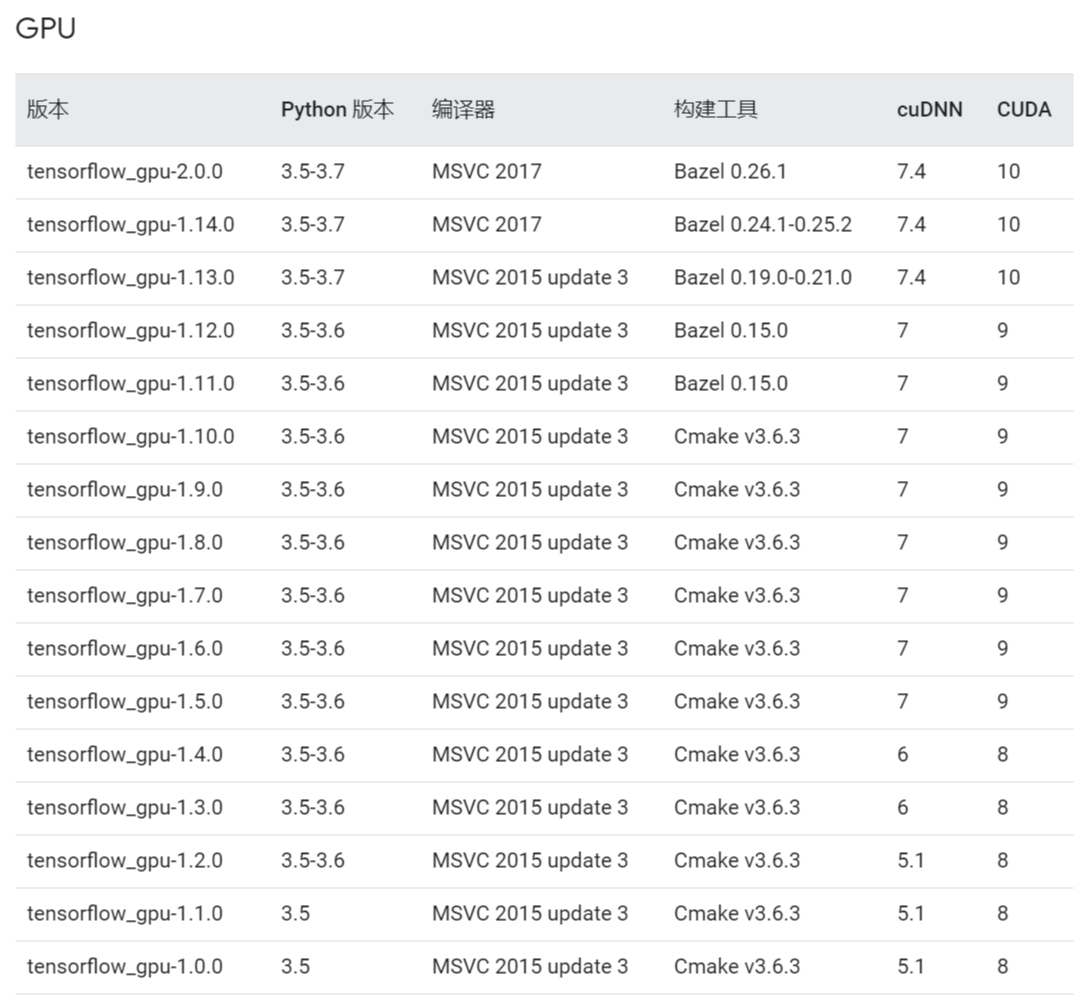Click cuDNN 7 in tensorflow_gpu-1.9.0 row

pos(903,489)
